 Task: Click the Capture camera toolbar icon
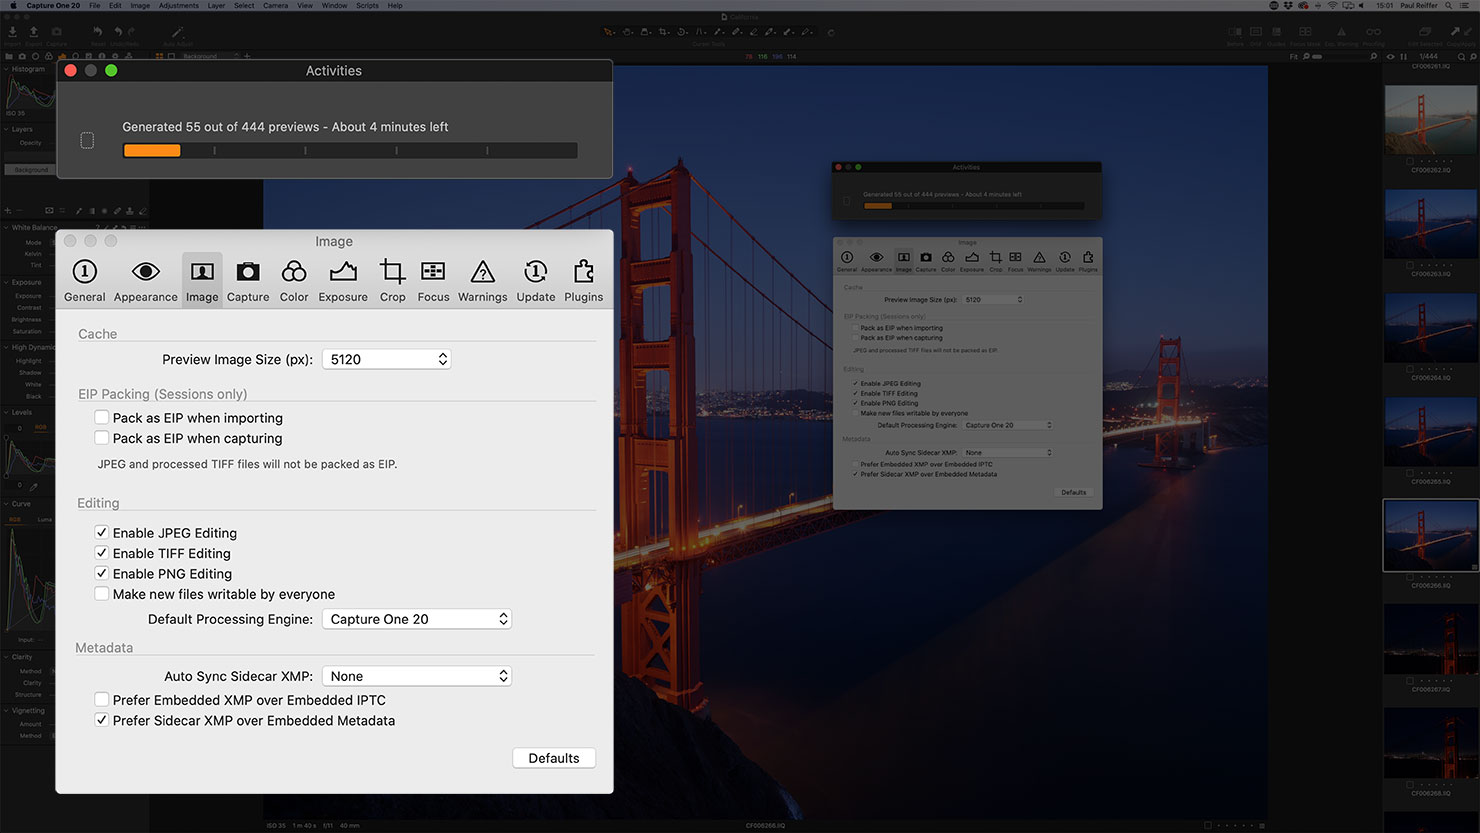coord(56,34)
